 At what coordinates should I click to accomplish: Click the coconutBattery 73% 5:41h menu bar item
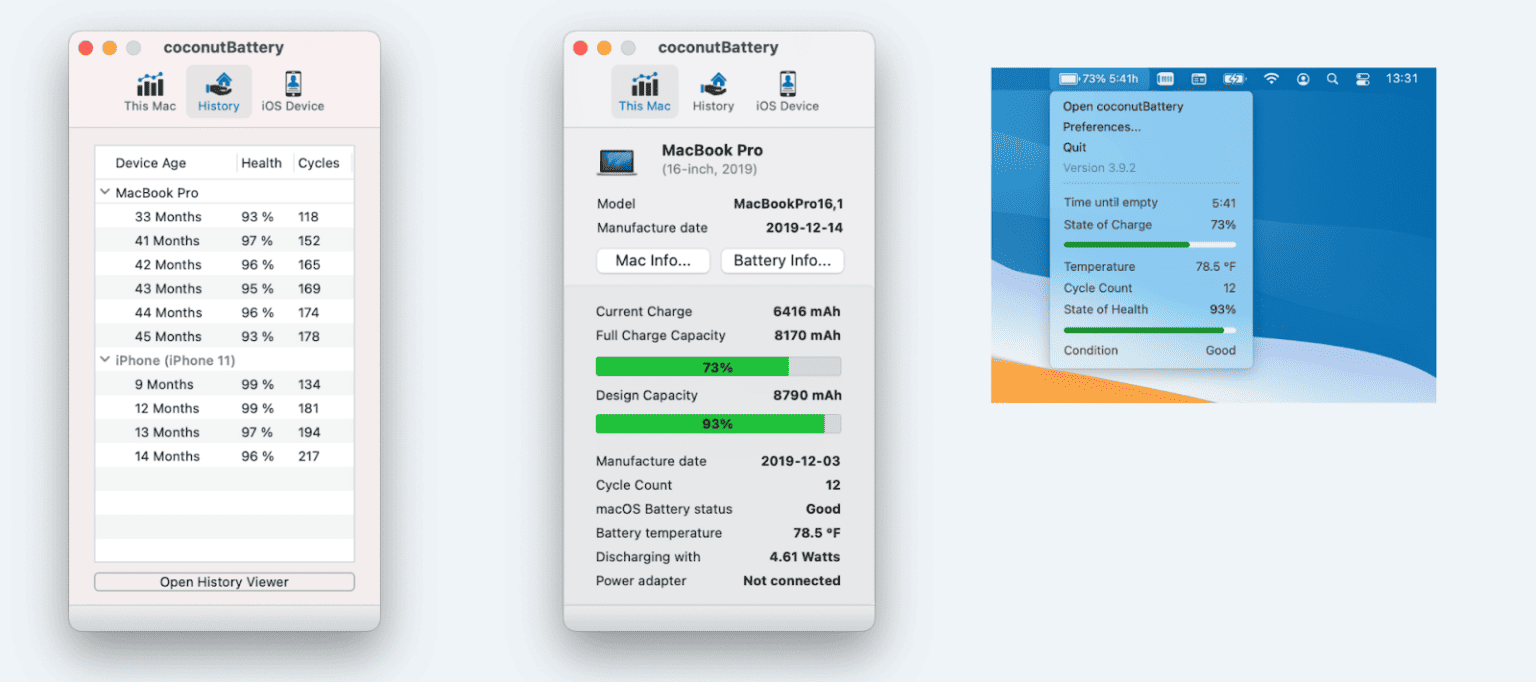coord(1099,78)
